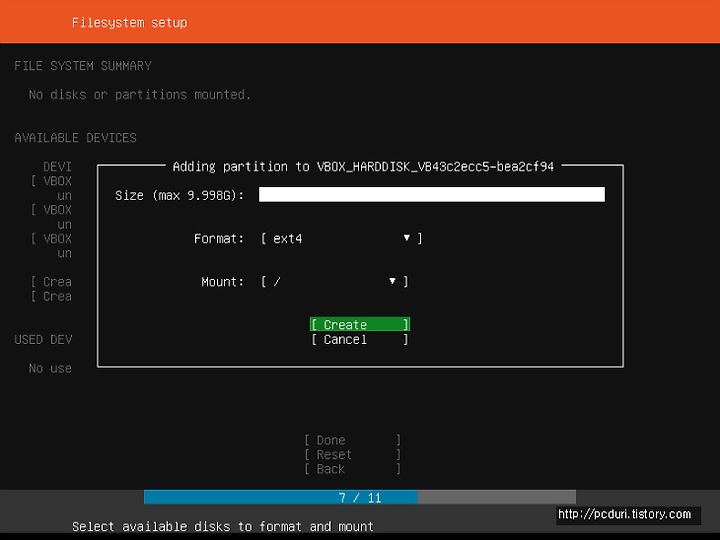Click the Cancel button
This screenshot has height=540, width=720.
(360, 339)
